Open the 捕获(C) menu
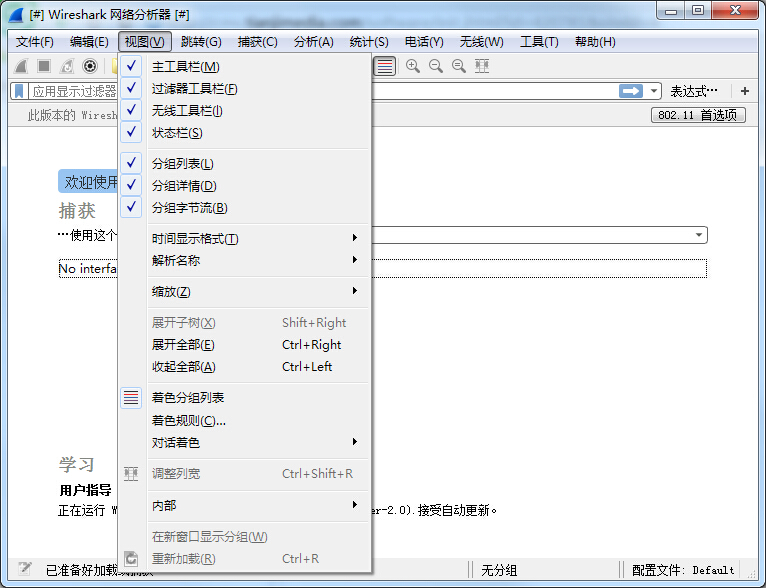The image size is (766, 588). tap(257, 42)
